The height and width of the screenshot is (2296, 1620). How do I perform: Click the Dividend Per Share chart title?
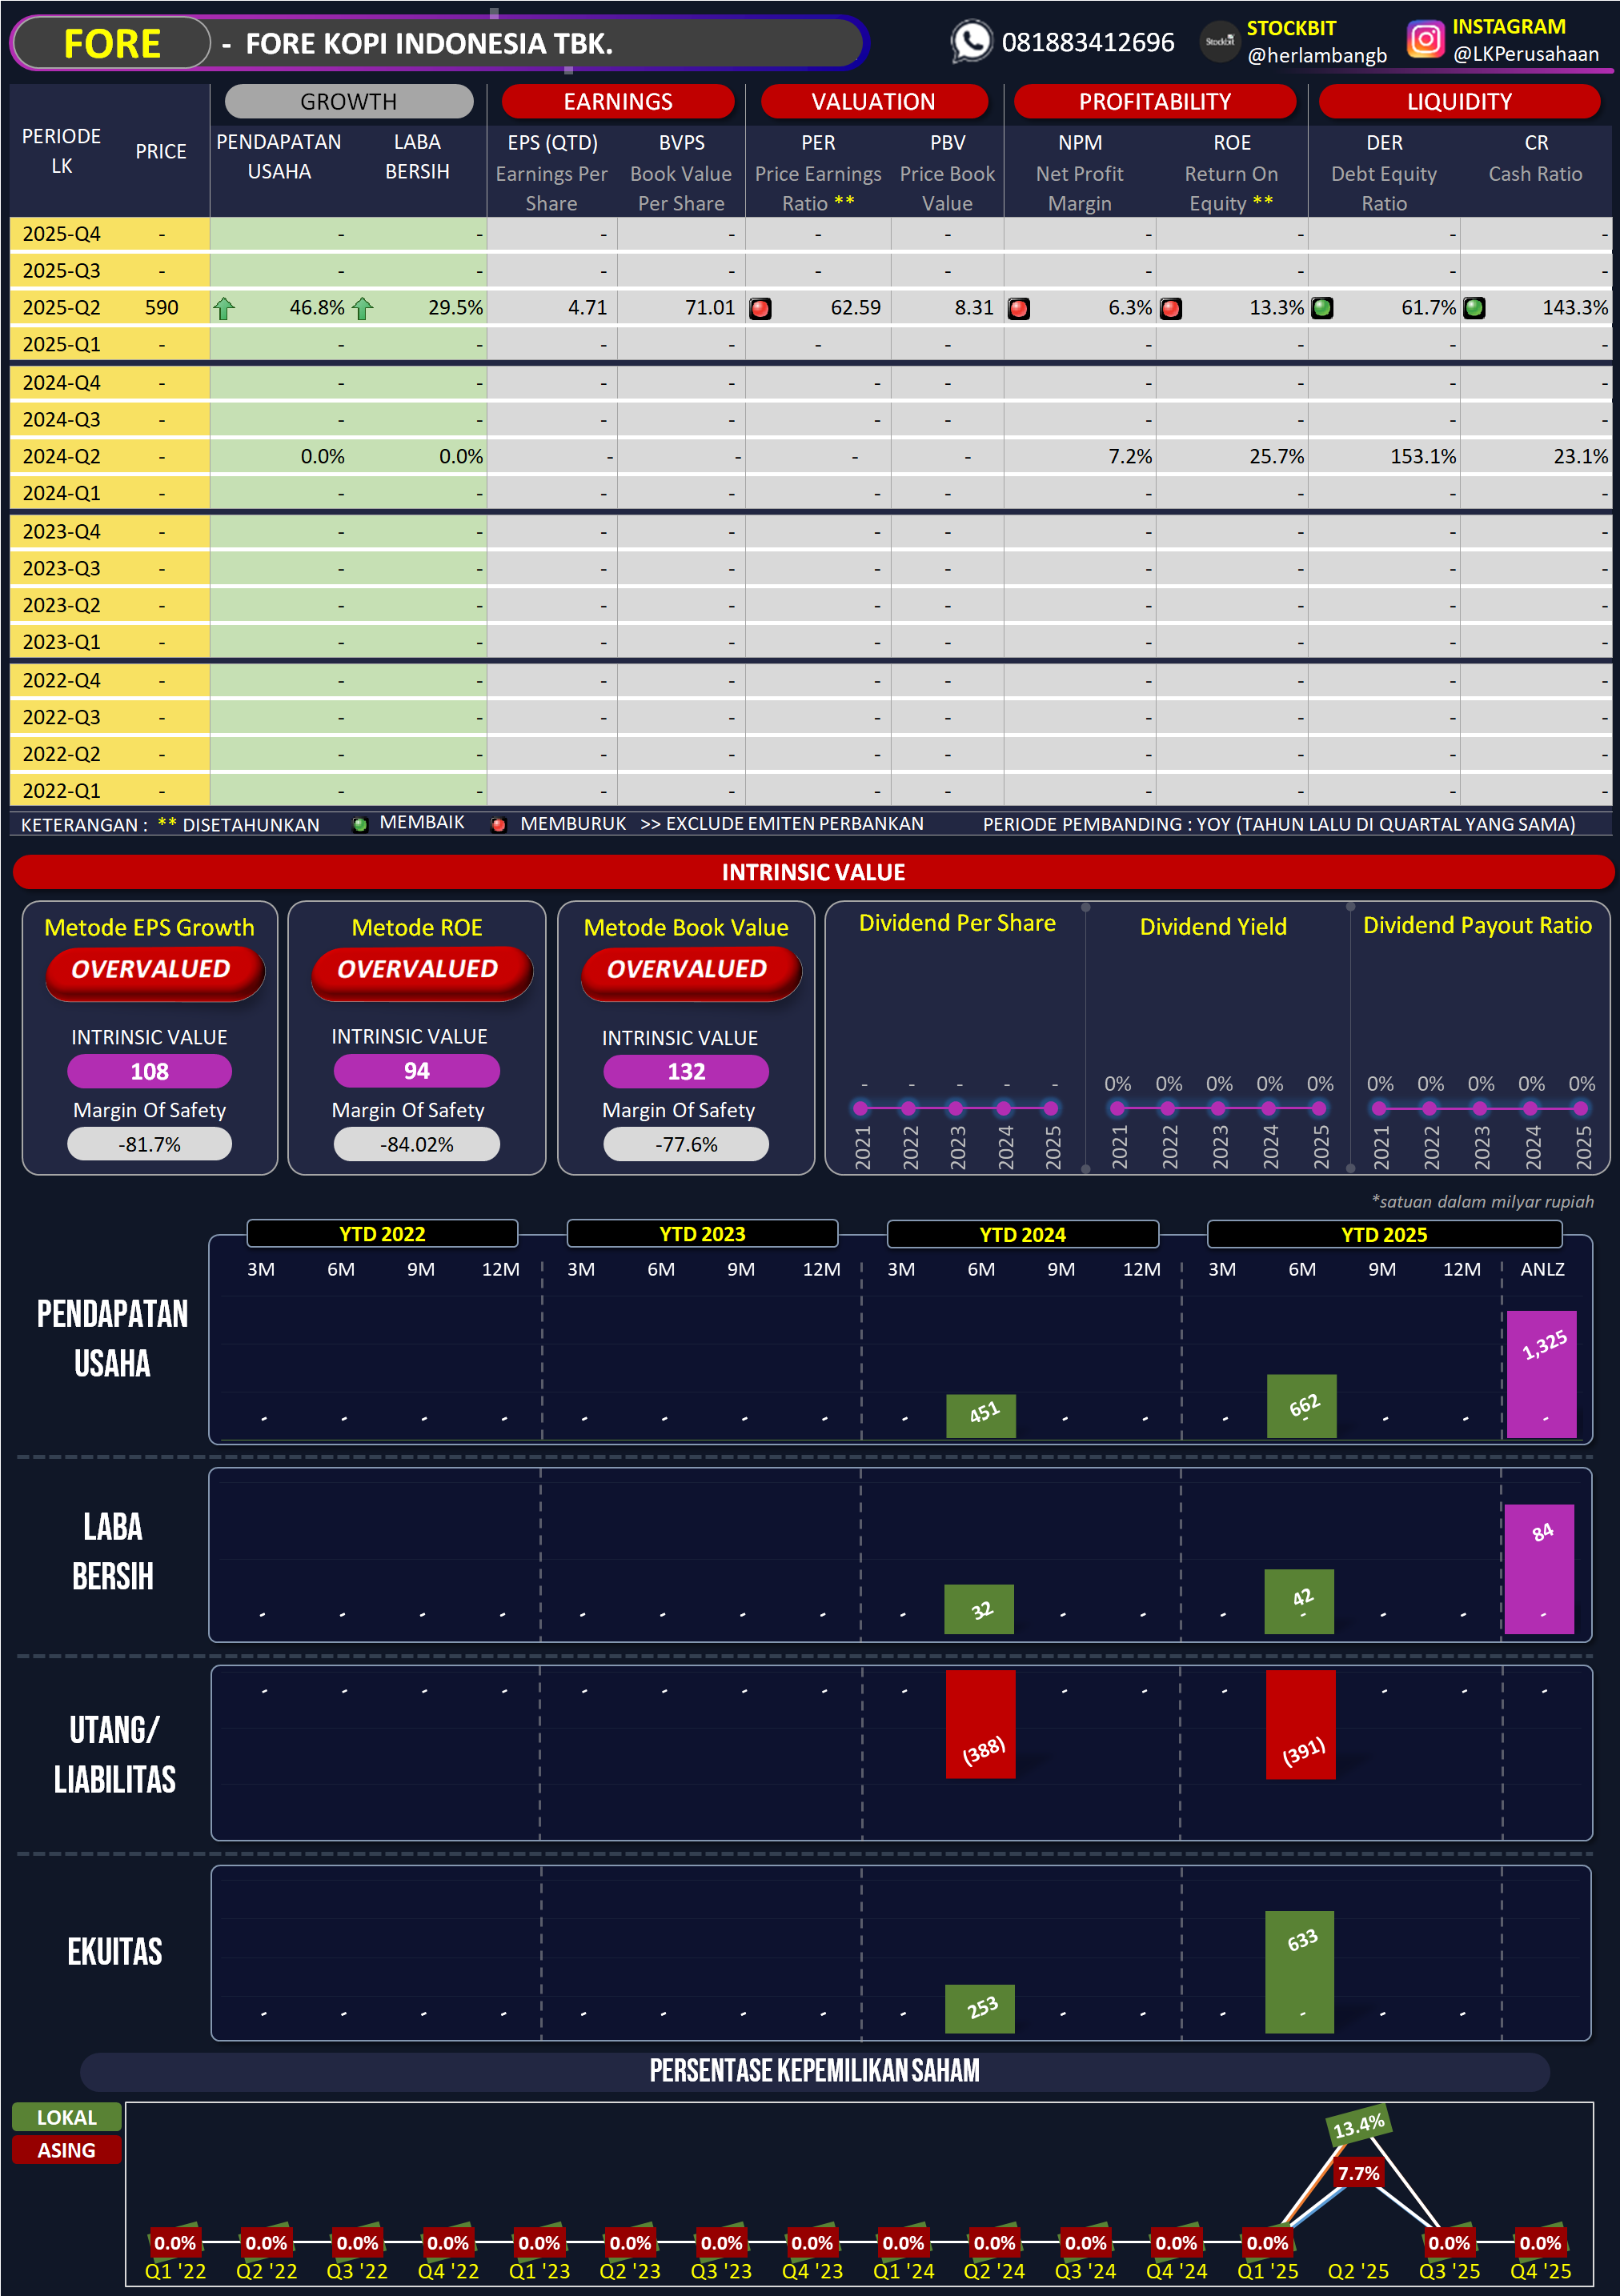[957, 922]
